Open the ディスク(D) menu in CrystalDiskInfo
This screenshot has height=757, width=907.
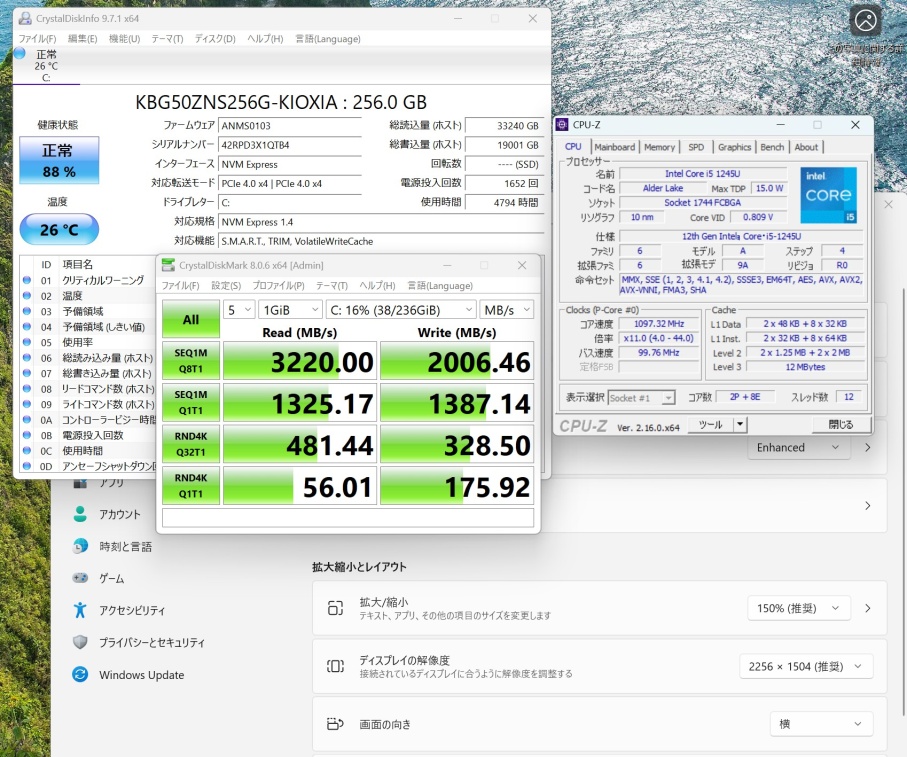click(214, 39)
